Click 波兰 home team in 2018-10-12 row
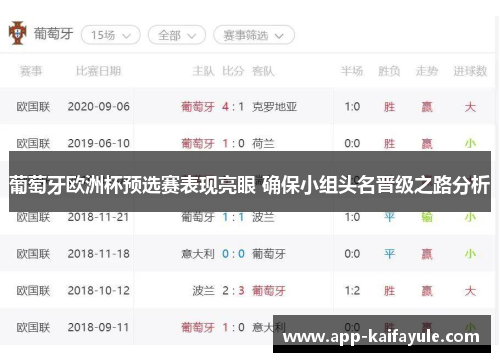This screenshot has height=362, width=500. (x=203, y=291)
